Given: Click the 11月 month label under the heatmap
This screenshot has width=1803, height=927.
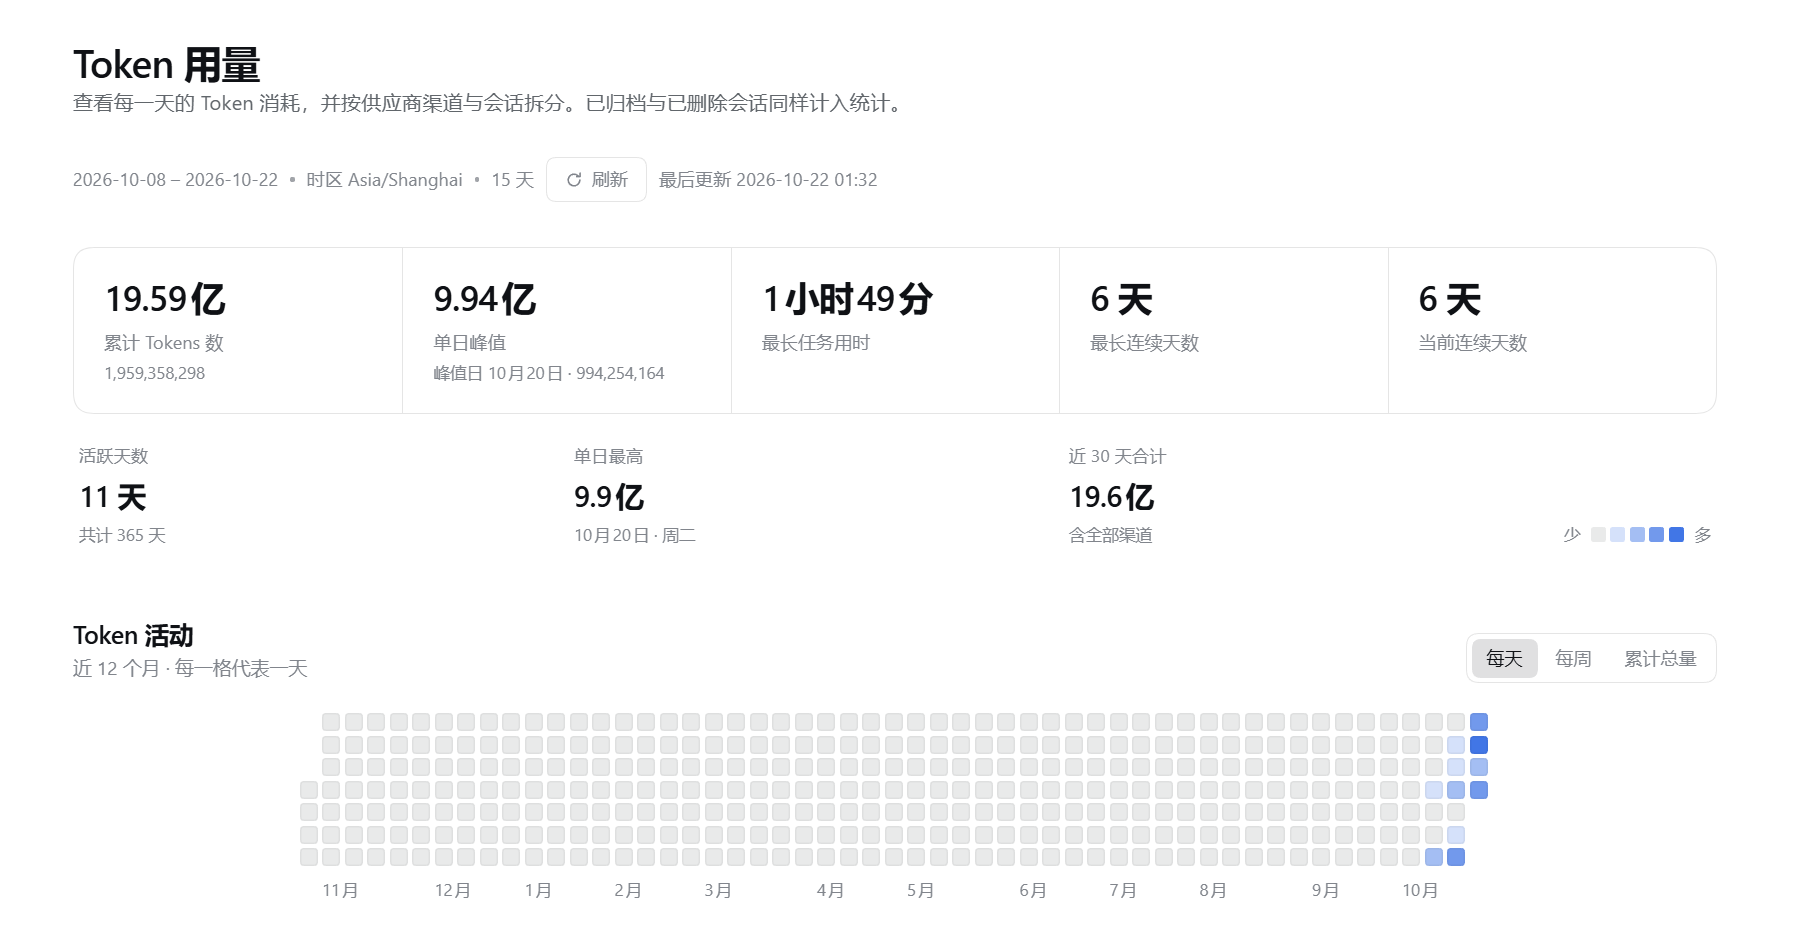Looking at the screenshot, I should pos(340,890).
